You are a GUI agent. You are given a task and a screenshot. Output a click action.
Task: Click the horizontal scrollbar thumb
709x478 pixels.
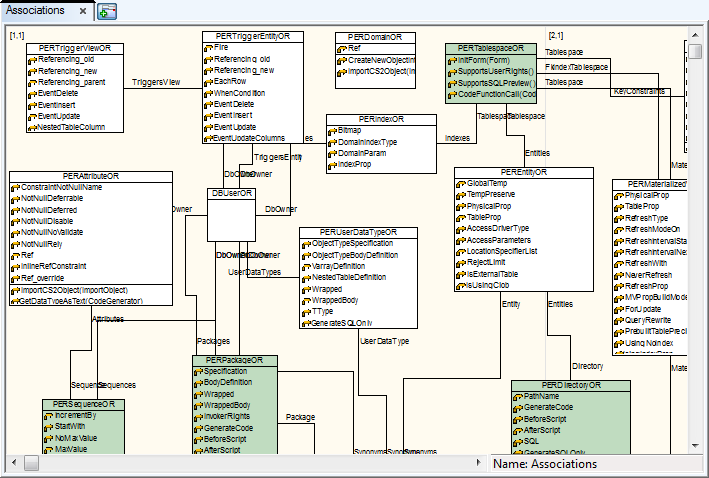tap(31, 463)
